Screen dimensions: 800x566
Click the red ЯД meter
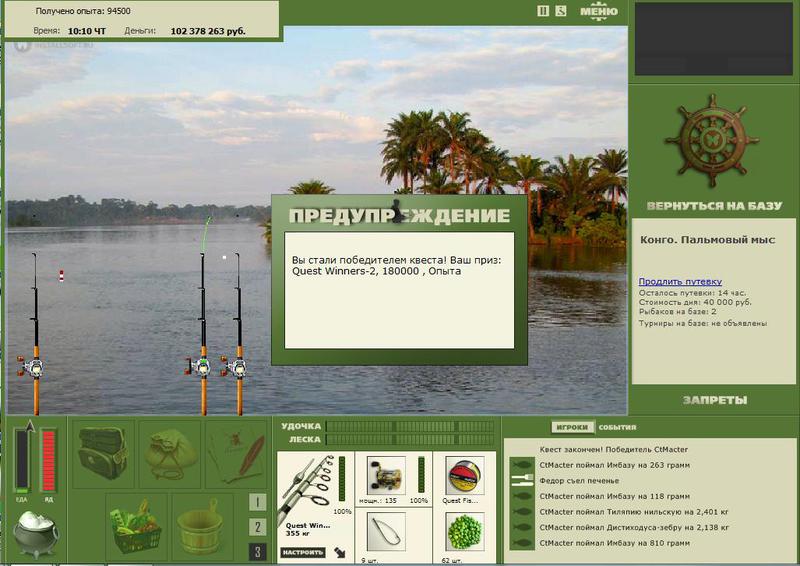click(x=48, y=459)
